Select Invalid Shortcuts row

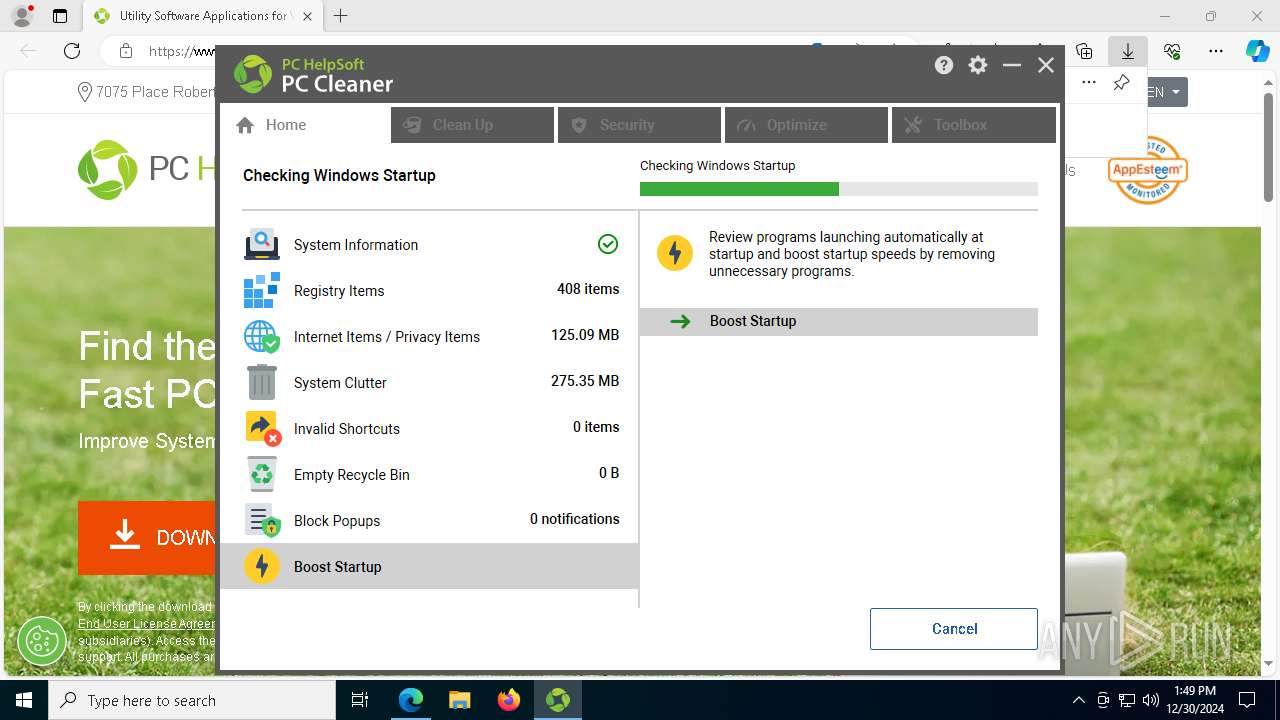tap(429, 428)
